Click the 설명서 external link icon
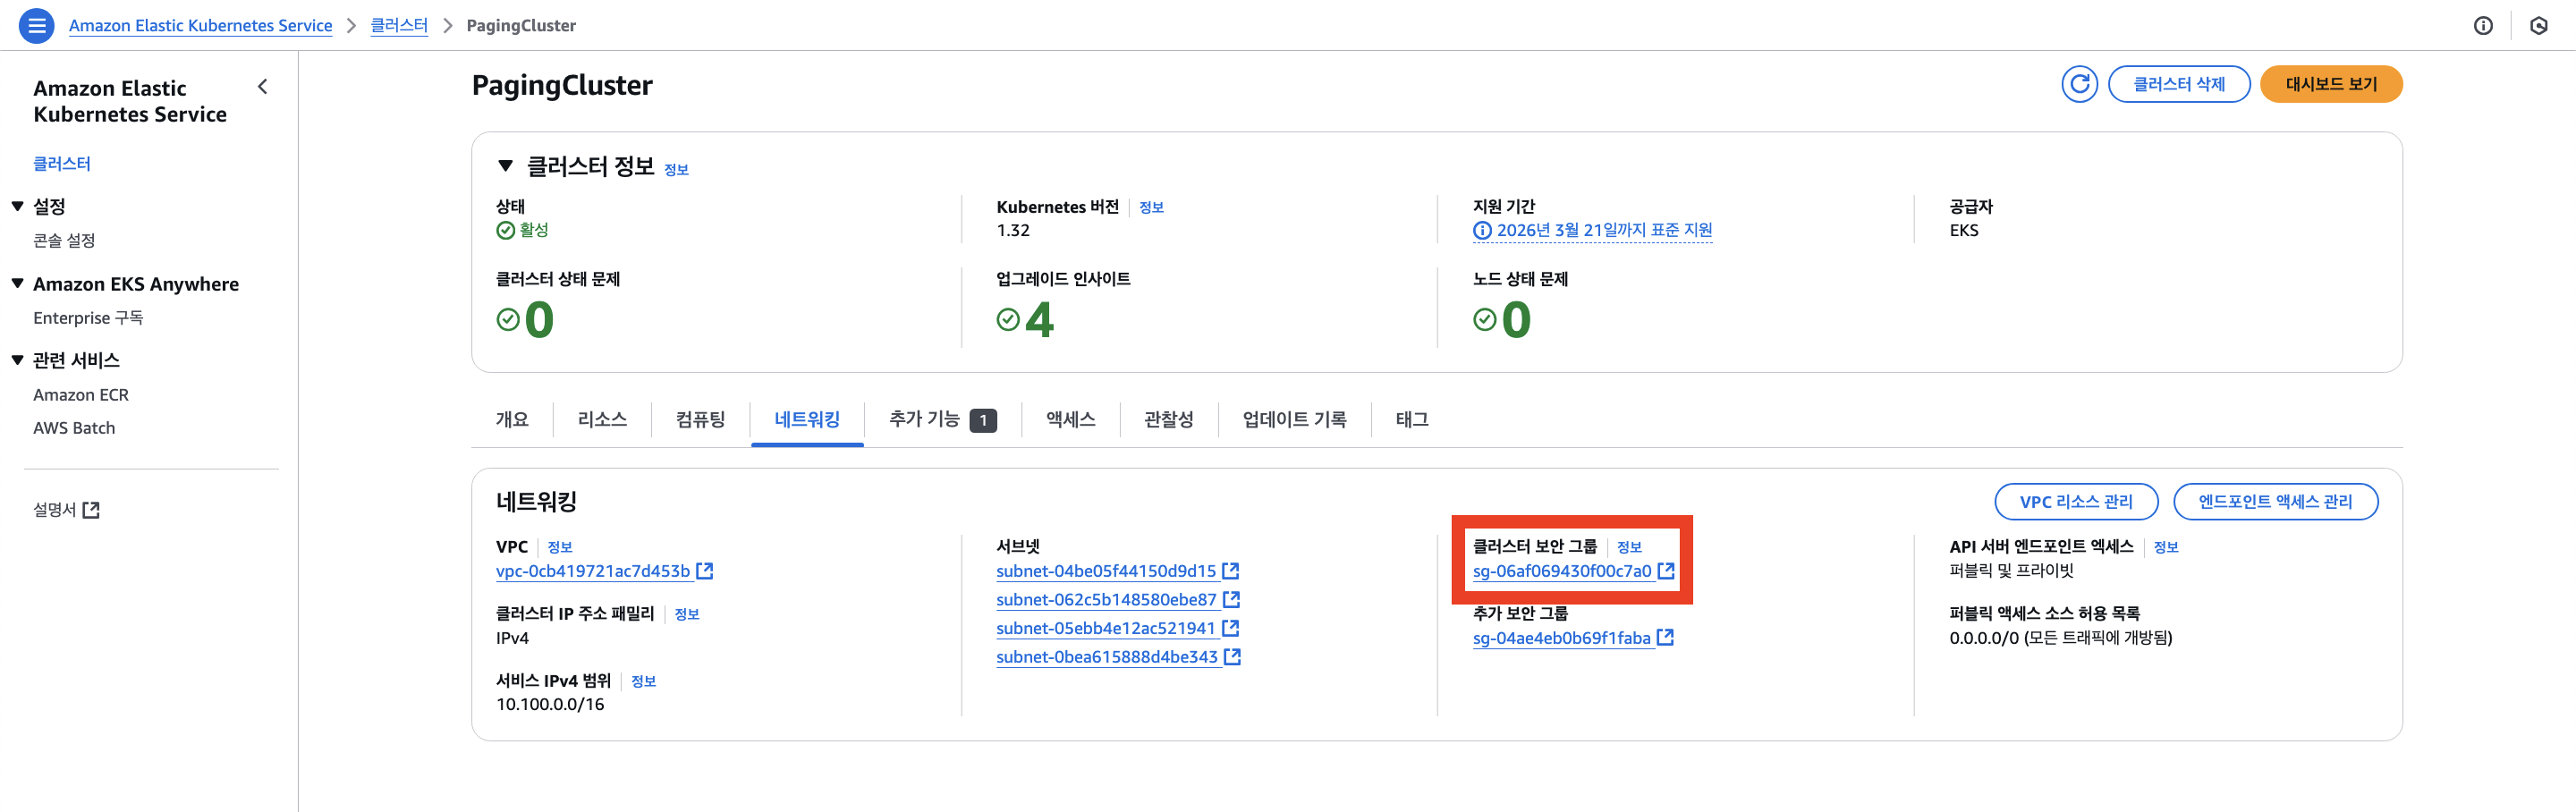The height and width of the screenshot is (812, 2576). pos(91,510)
